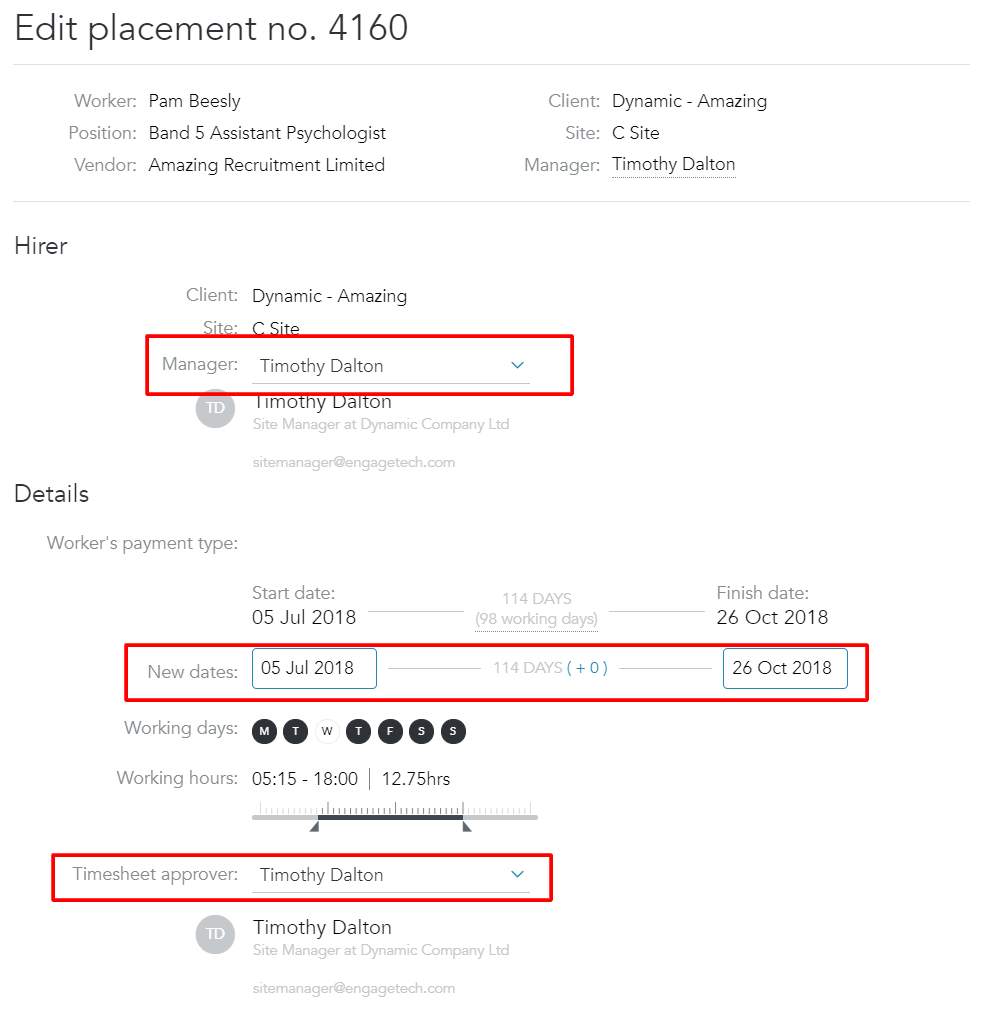This screenshot has height=1034, width=985.
Task: Toggle Friday working day circle
Action: 390,731
